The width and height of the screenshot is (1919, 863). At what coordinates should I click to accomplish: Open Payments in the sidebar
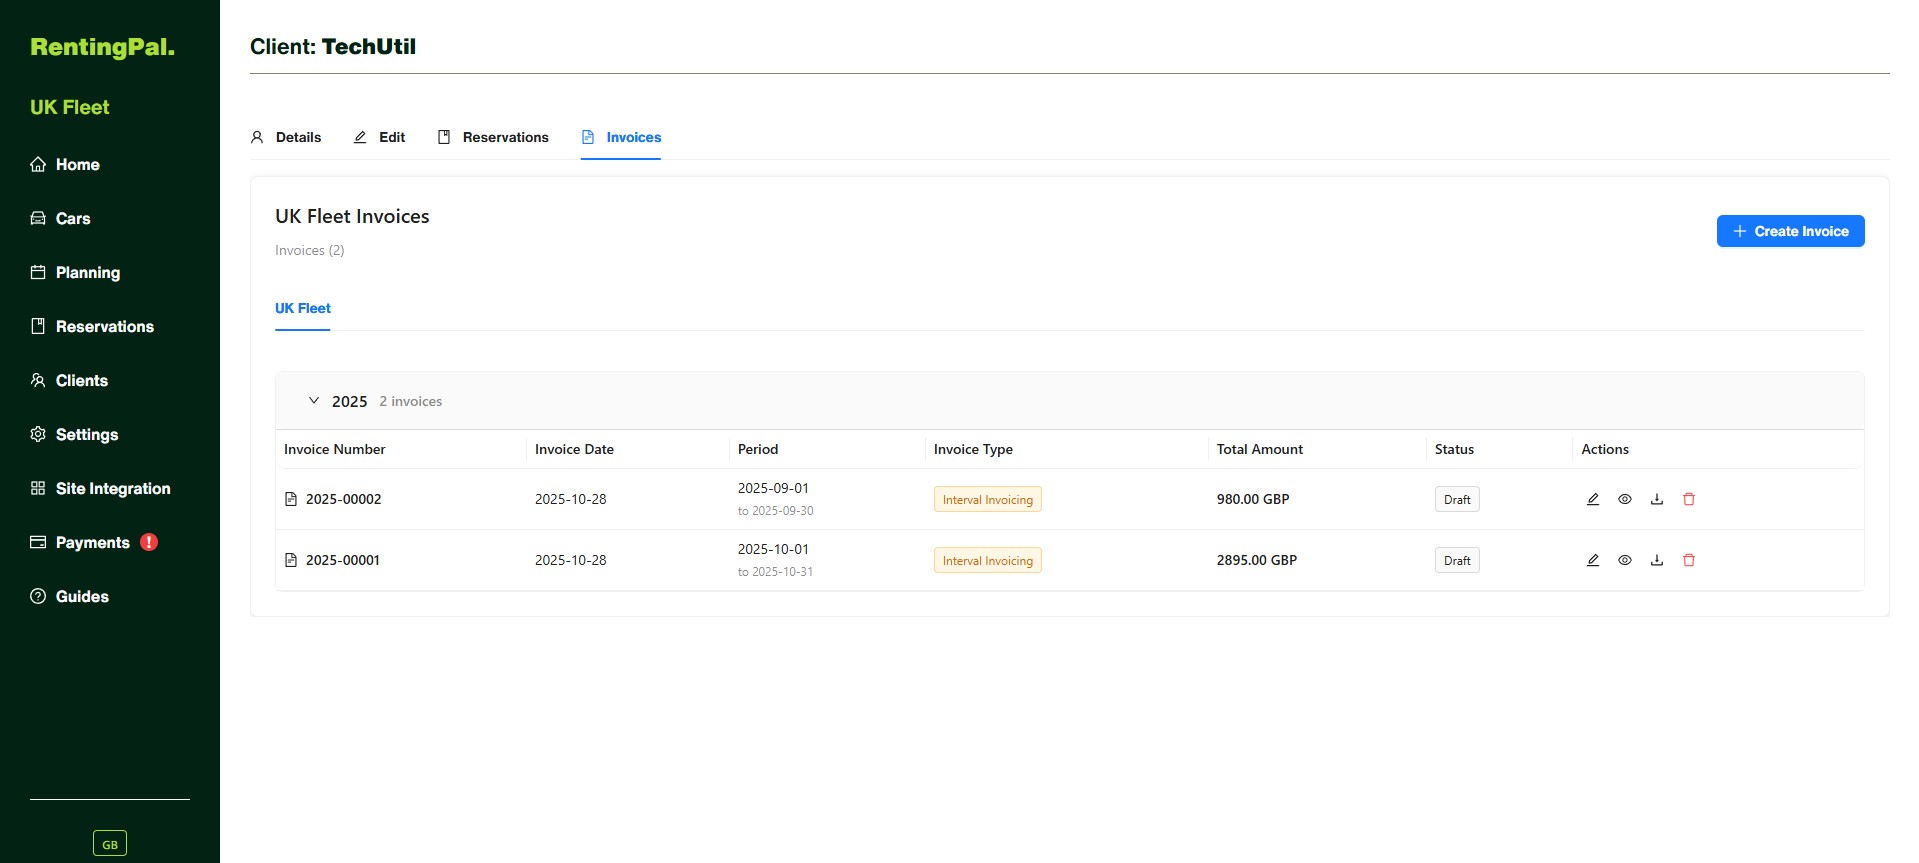(x=80, y=542)
